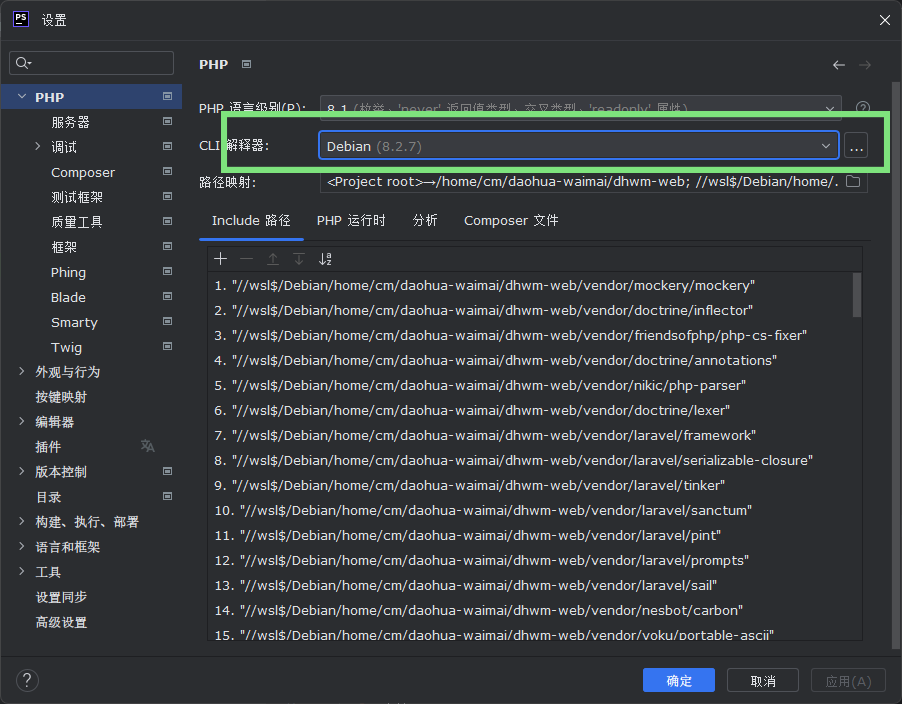Click the sort include paths alphabetically icon
Viewport: 902px width, 704px height.
pyautogui.click(x=325, y=259)
